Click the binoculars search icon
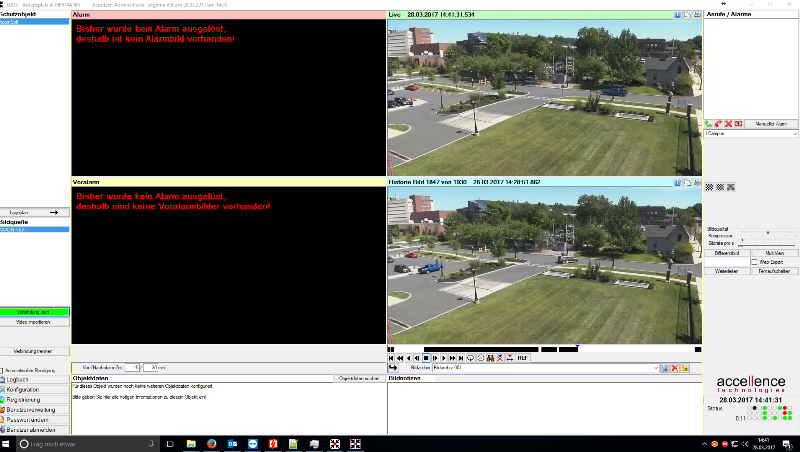This screenshot has width=800, height=452. tap(490, 358)
